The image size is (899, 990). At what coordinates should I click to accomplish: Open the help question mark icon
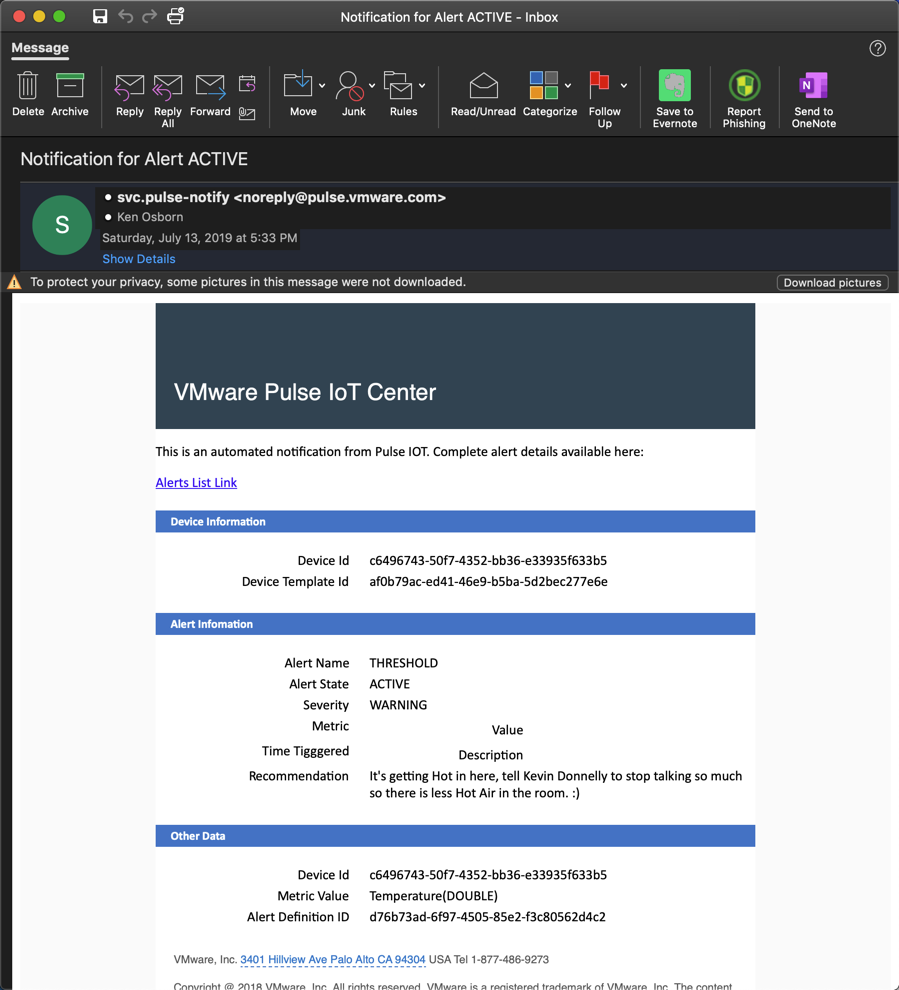(877, 48)
